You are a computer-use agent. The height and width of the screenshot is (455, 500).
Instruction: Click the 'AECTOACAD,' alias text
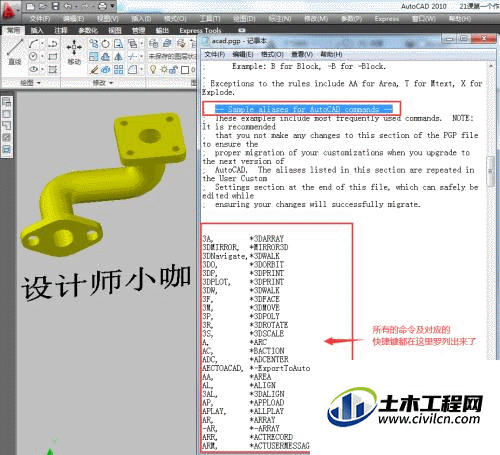[223, 368]
